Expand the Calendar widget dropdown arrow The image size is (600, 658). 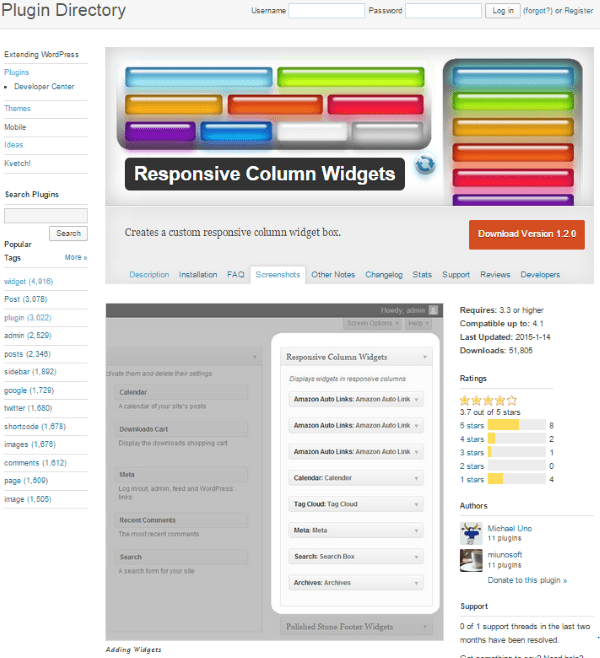pyautogui.click(x=415, y=477)
